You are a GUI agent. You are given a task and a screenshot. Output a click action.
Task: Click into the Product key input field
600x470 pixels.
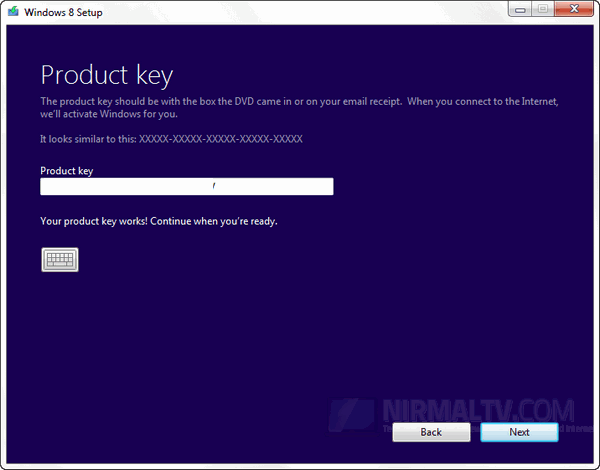[x=187, y=186]
